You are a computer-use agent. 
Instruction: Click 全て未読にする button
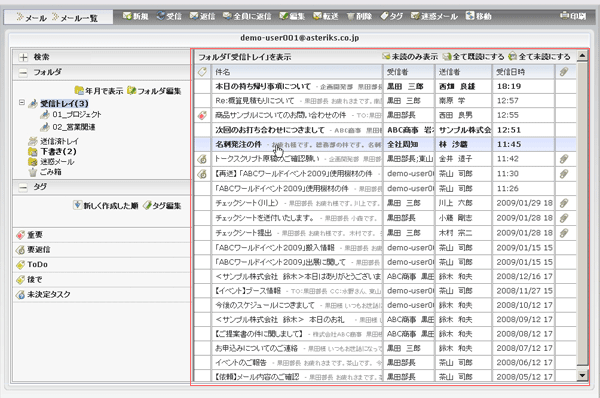tap(540, 57)
